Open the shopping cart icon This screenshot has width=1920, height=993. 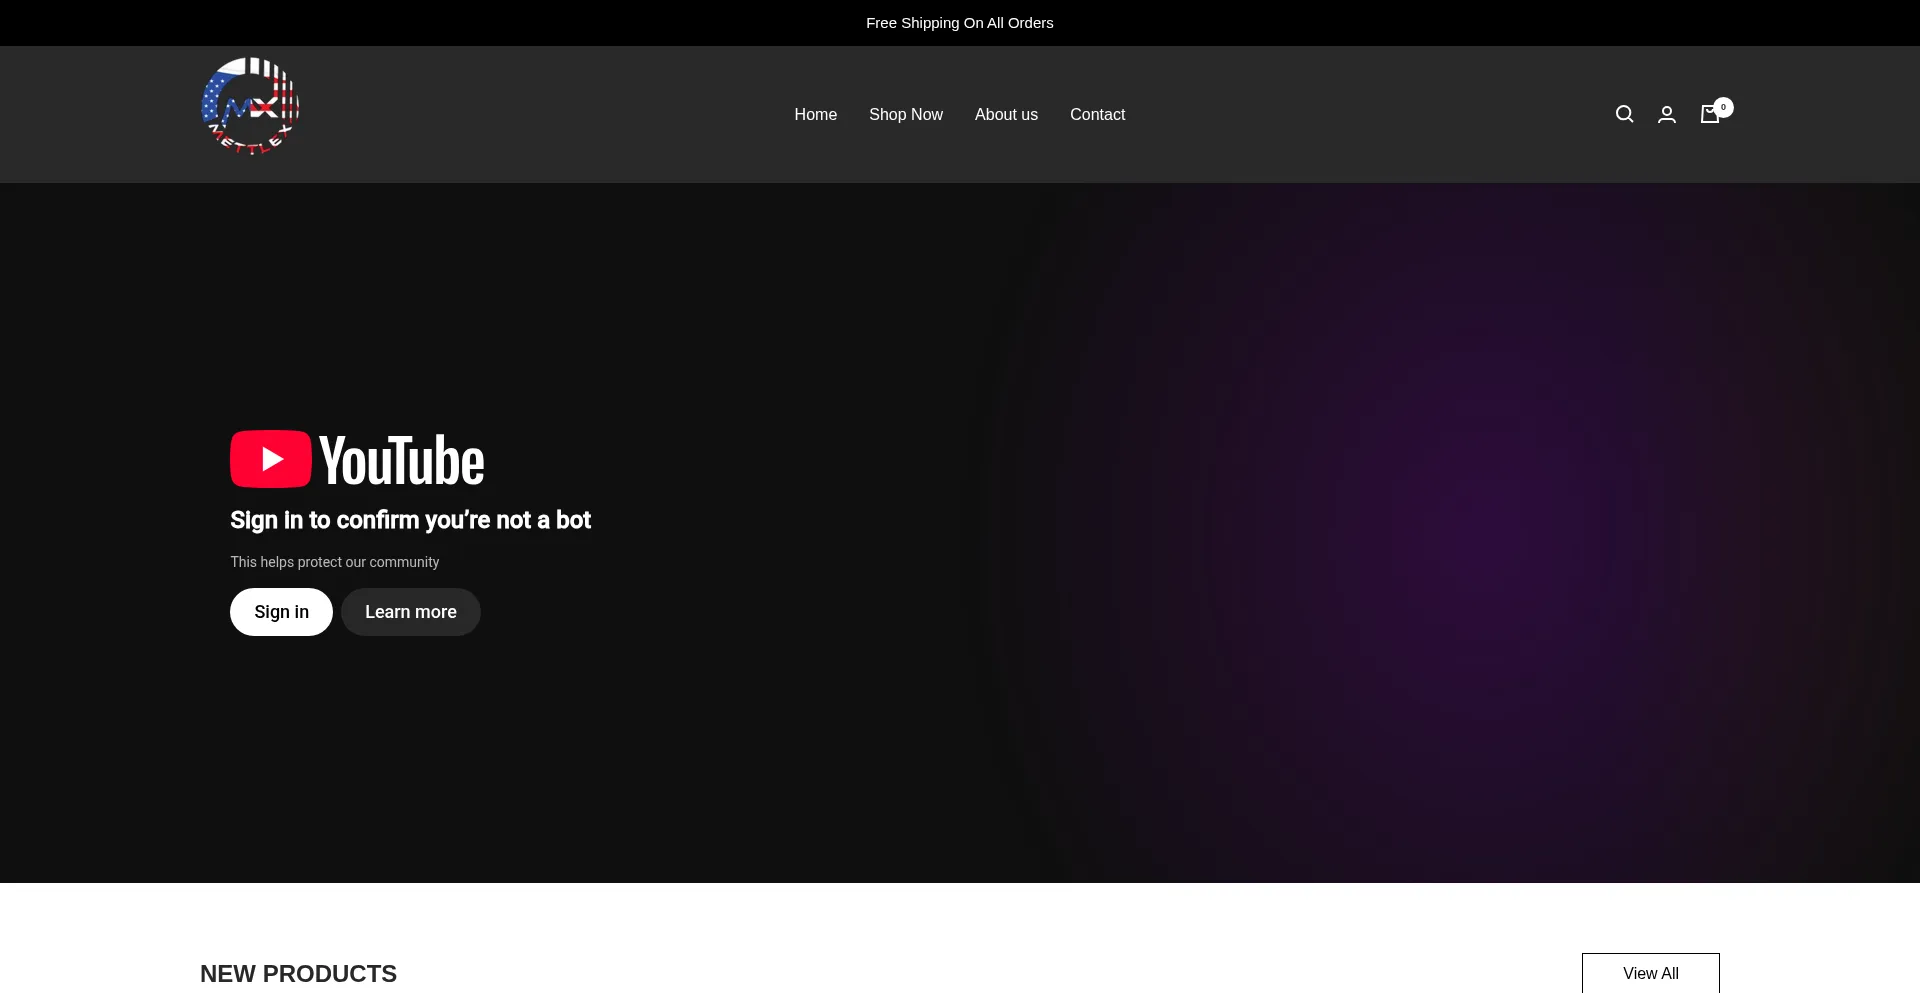coord(1711,113)
